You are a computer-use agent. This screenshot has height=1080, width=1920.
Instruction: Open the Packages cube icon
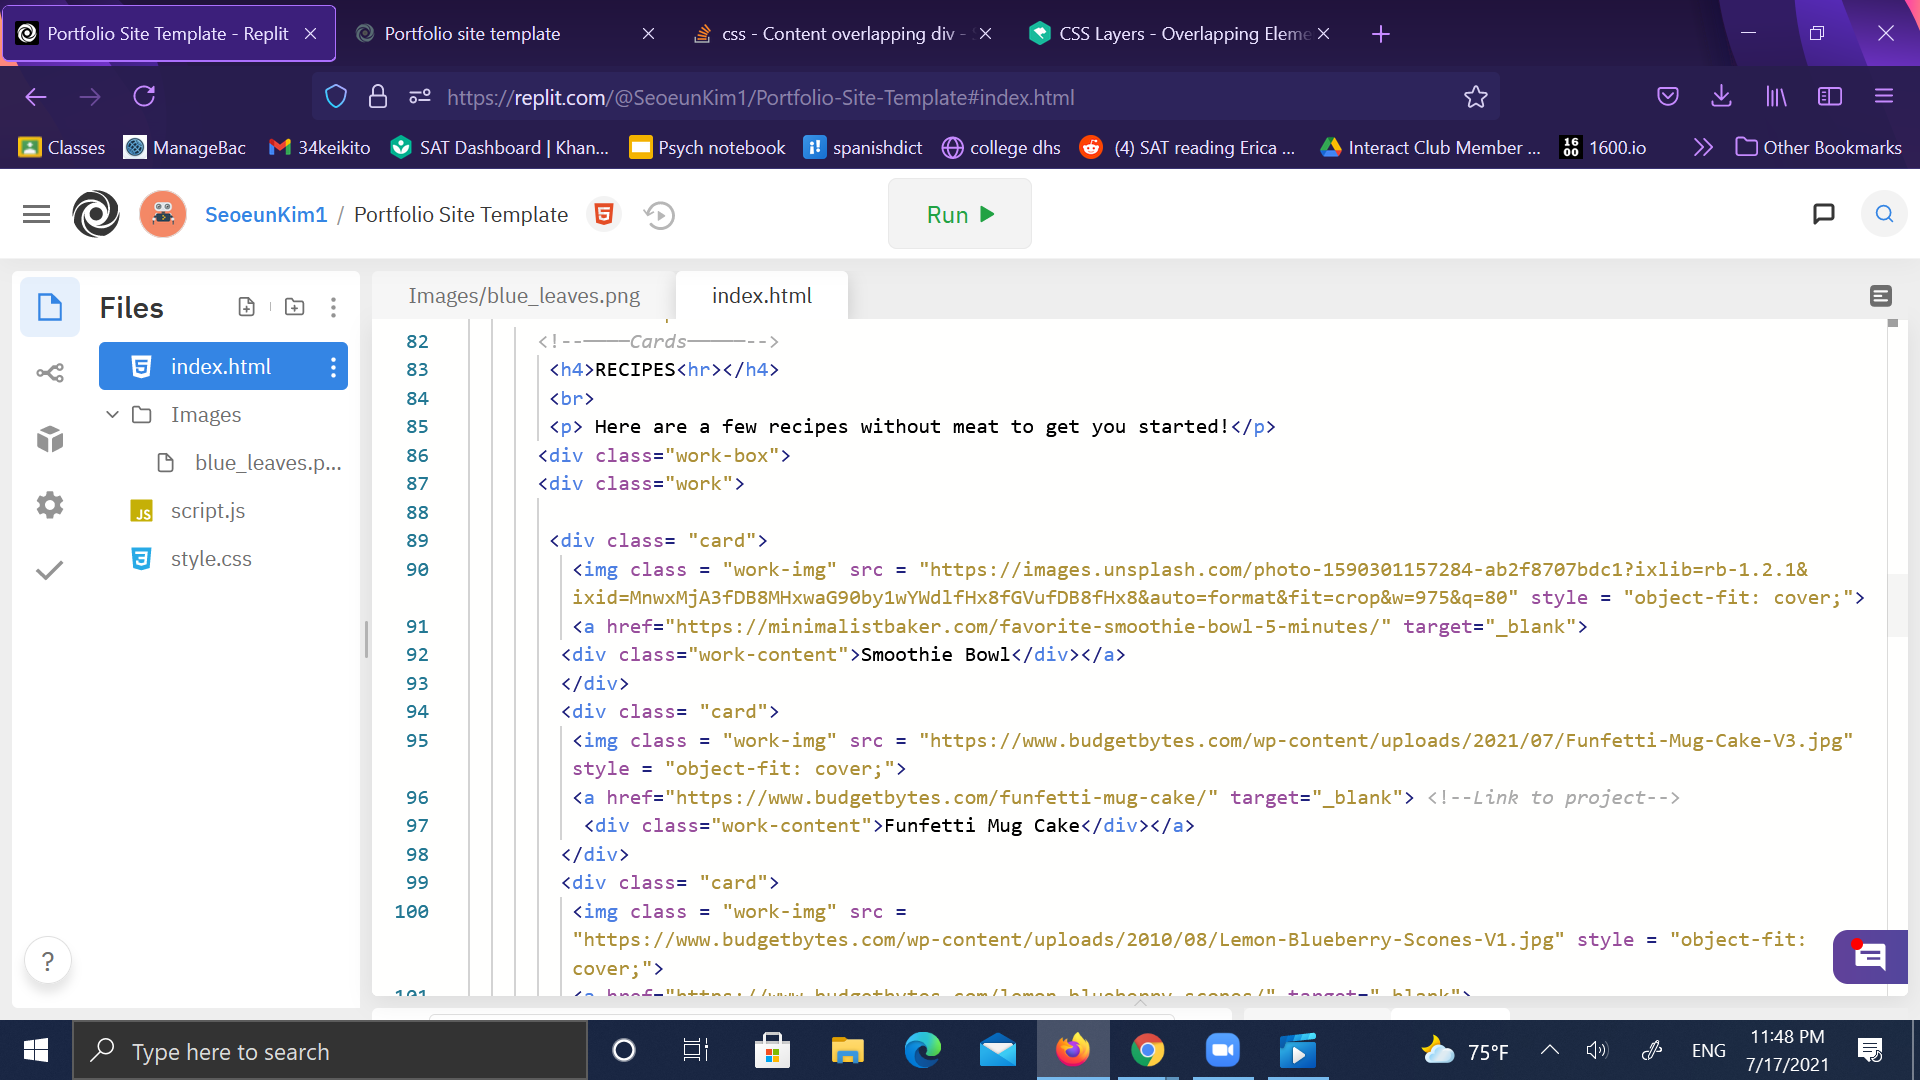click(x=50, y=439)
